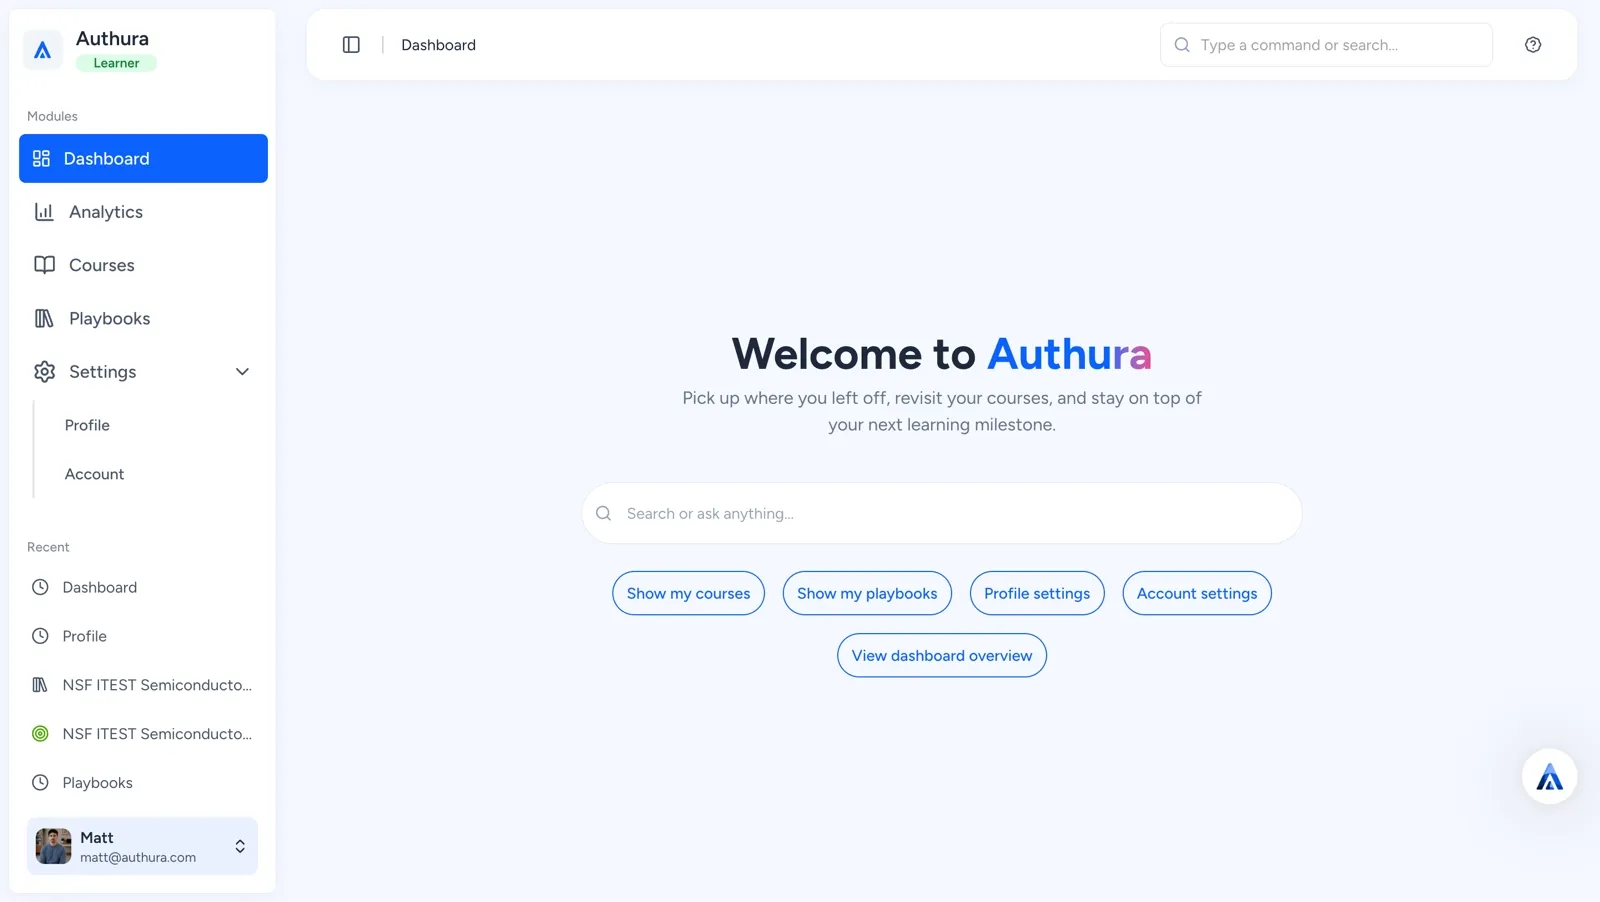This screenshot has width=1600, height=902.
Task: Toggle the sidebar panel icon
Action: pos(351,45)
